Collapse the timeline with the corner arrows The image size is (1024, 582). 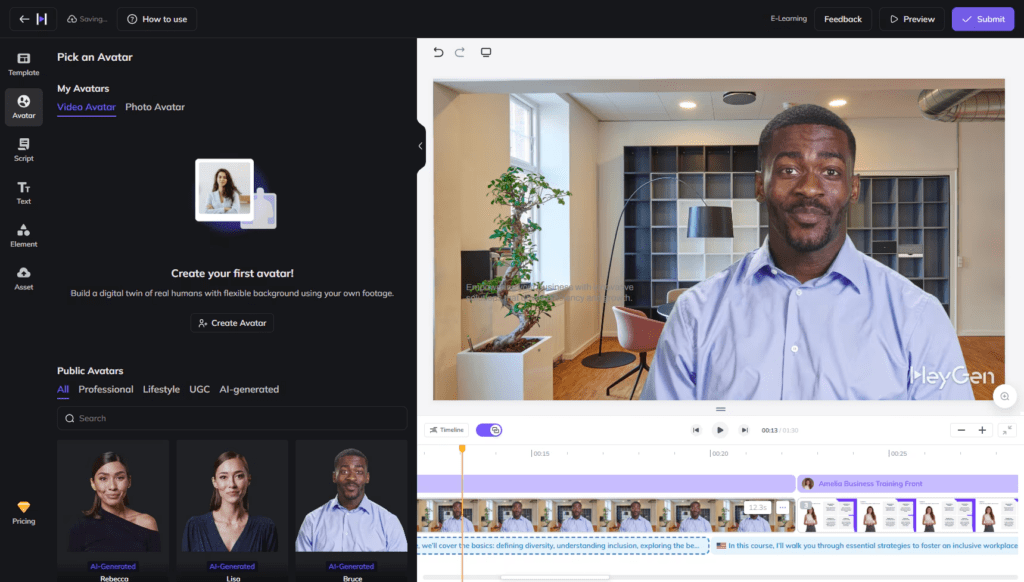(x=1006, y=430)
